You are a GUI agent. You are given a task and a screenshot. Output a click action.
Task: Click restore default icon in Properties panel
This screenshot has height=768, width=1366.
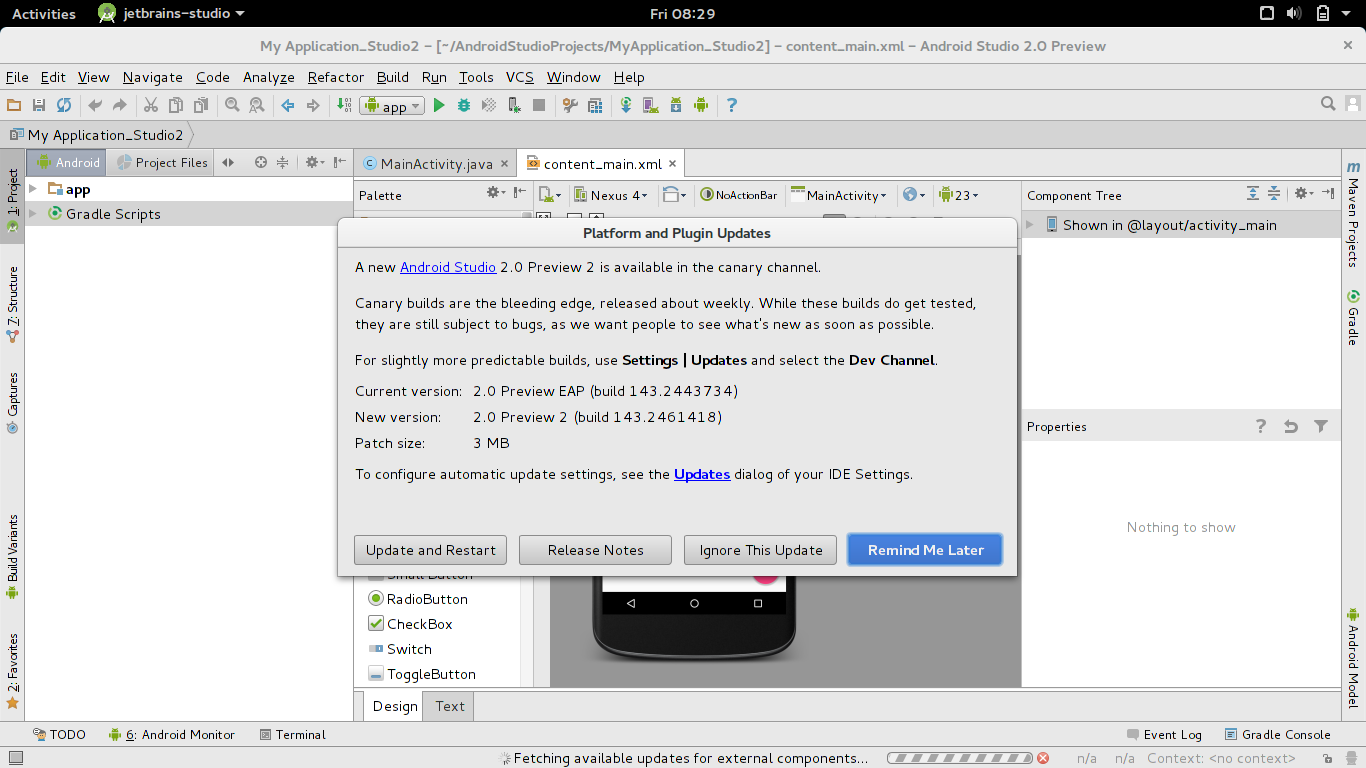click(x=1291, y=426)
